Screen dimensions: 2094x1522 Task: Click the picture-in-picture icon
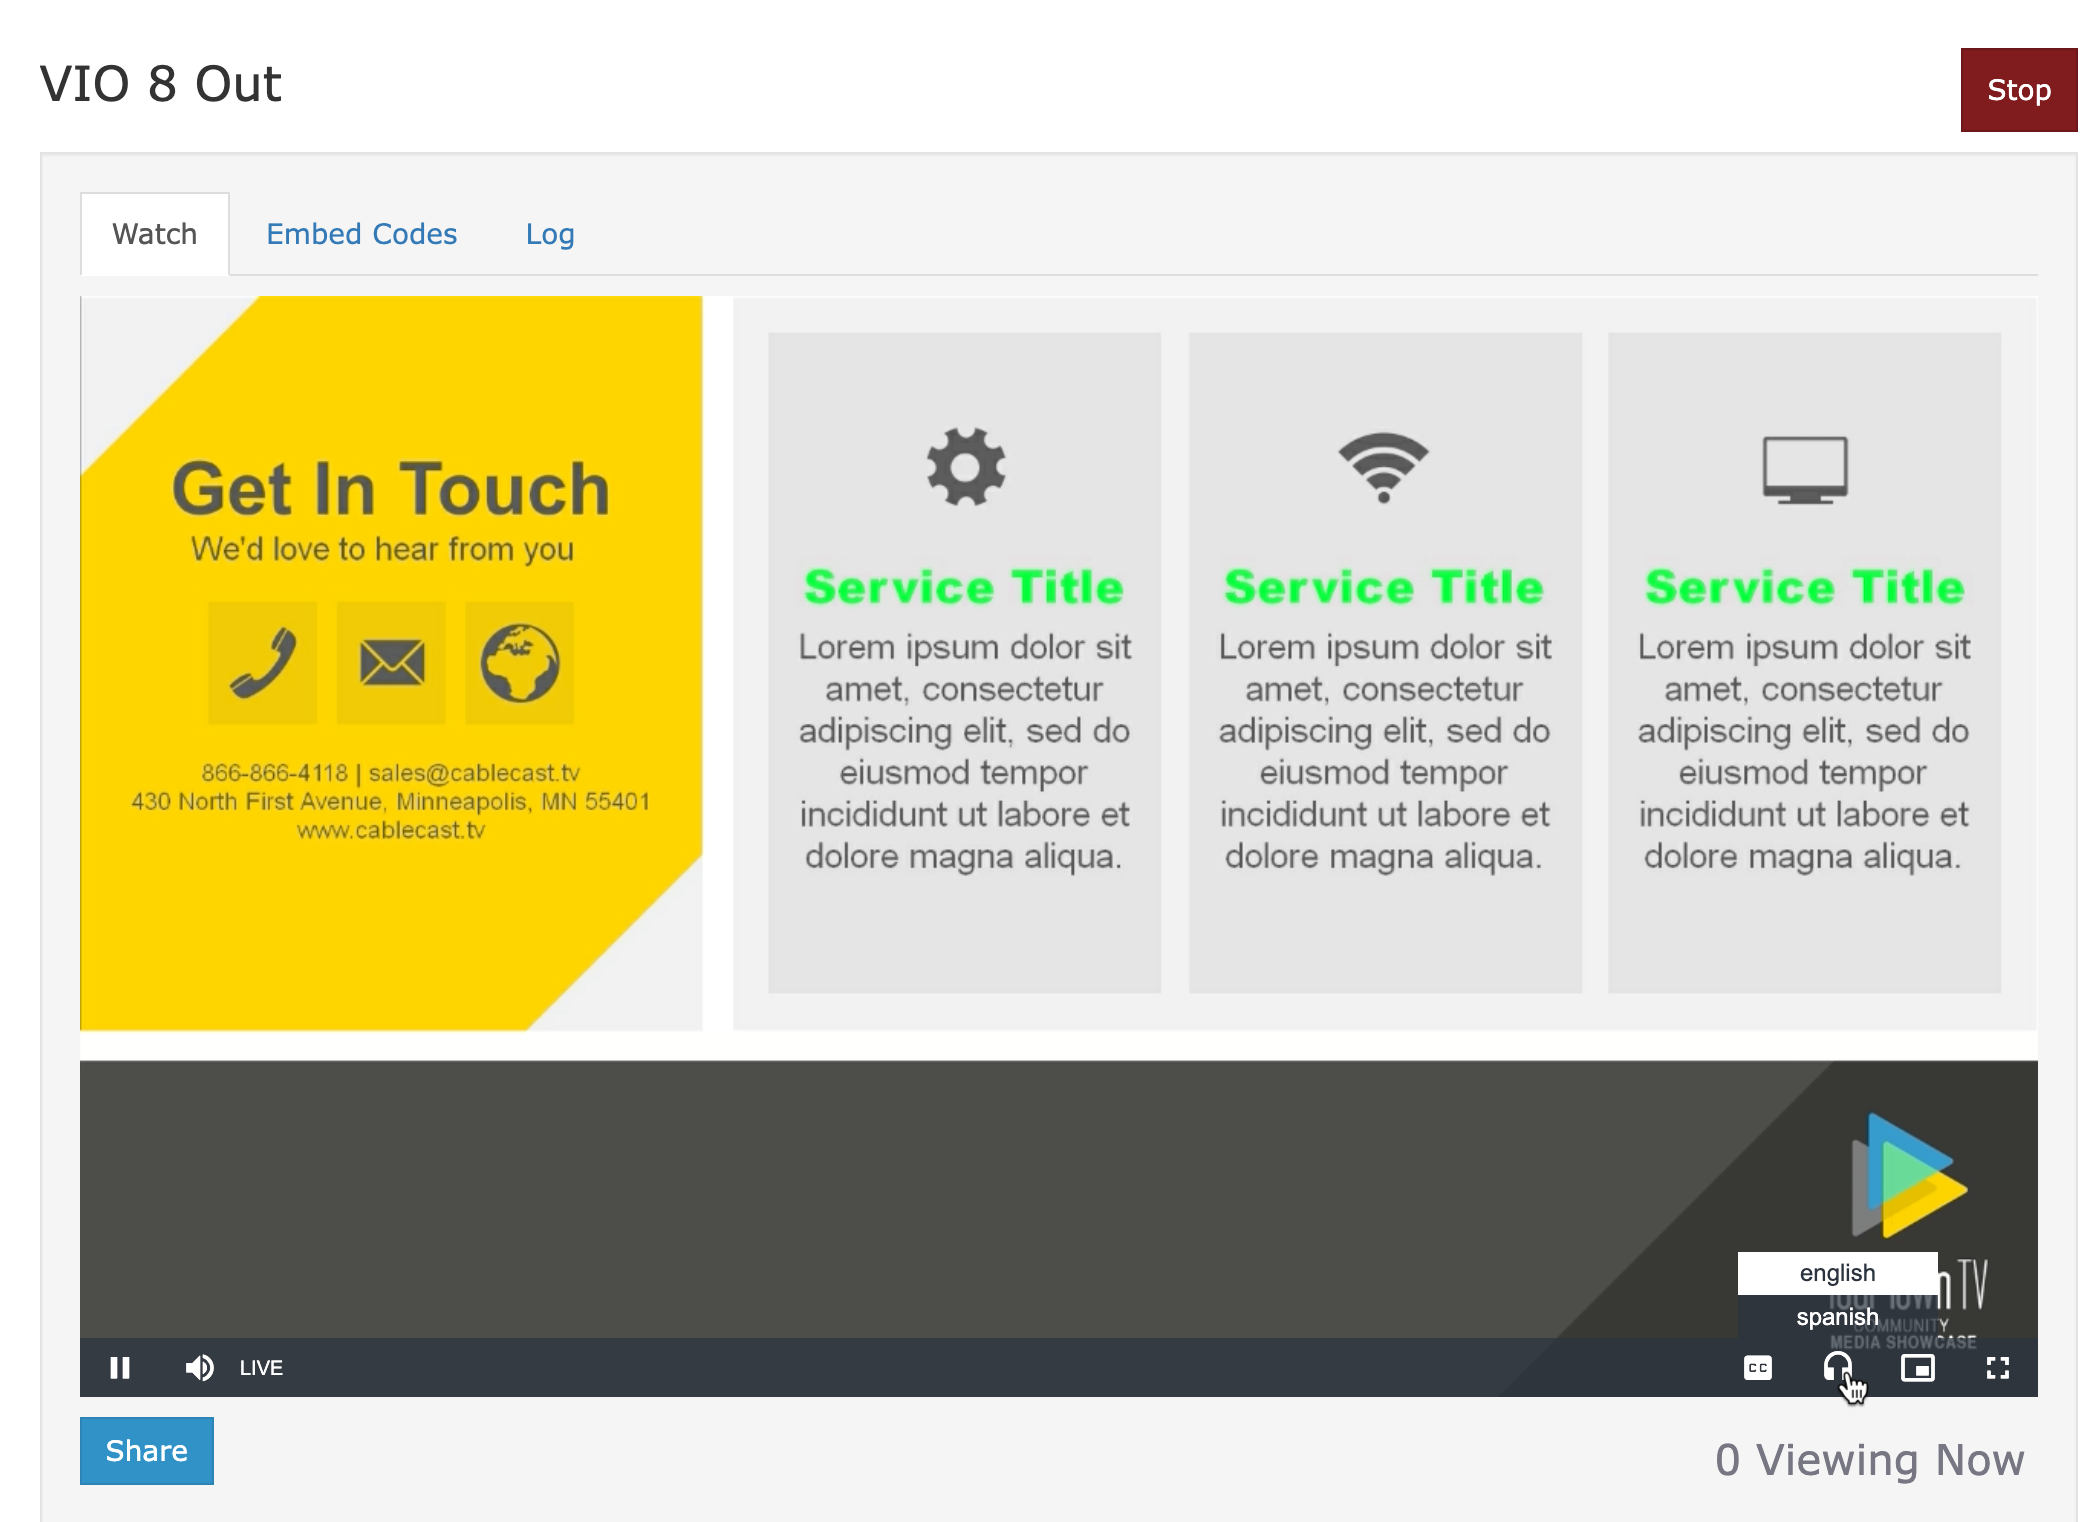pos(1918,1366)
